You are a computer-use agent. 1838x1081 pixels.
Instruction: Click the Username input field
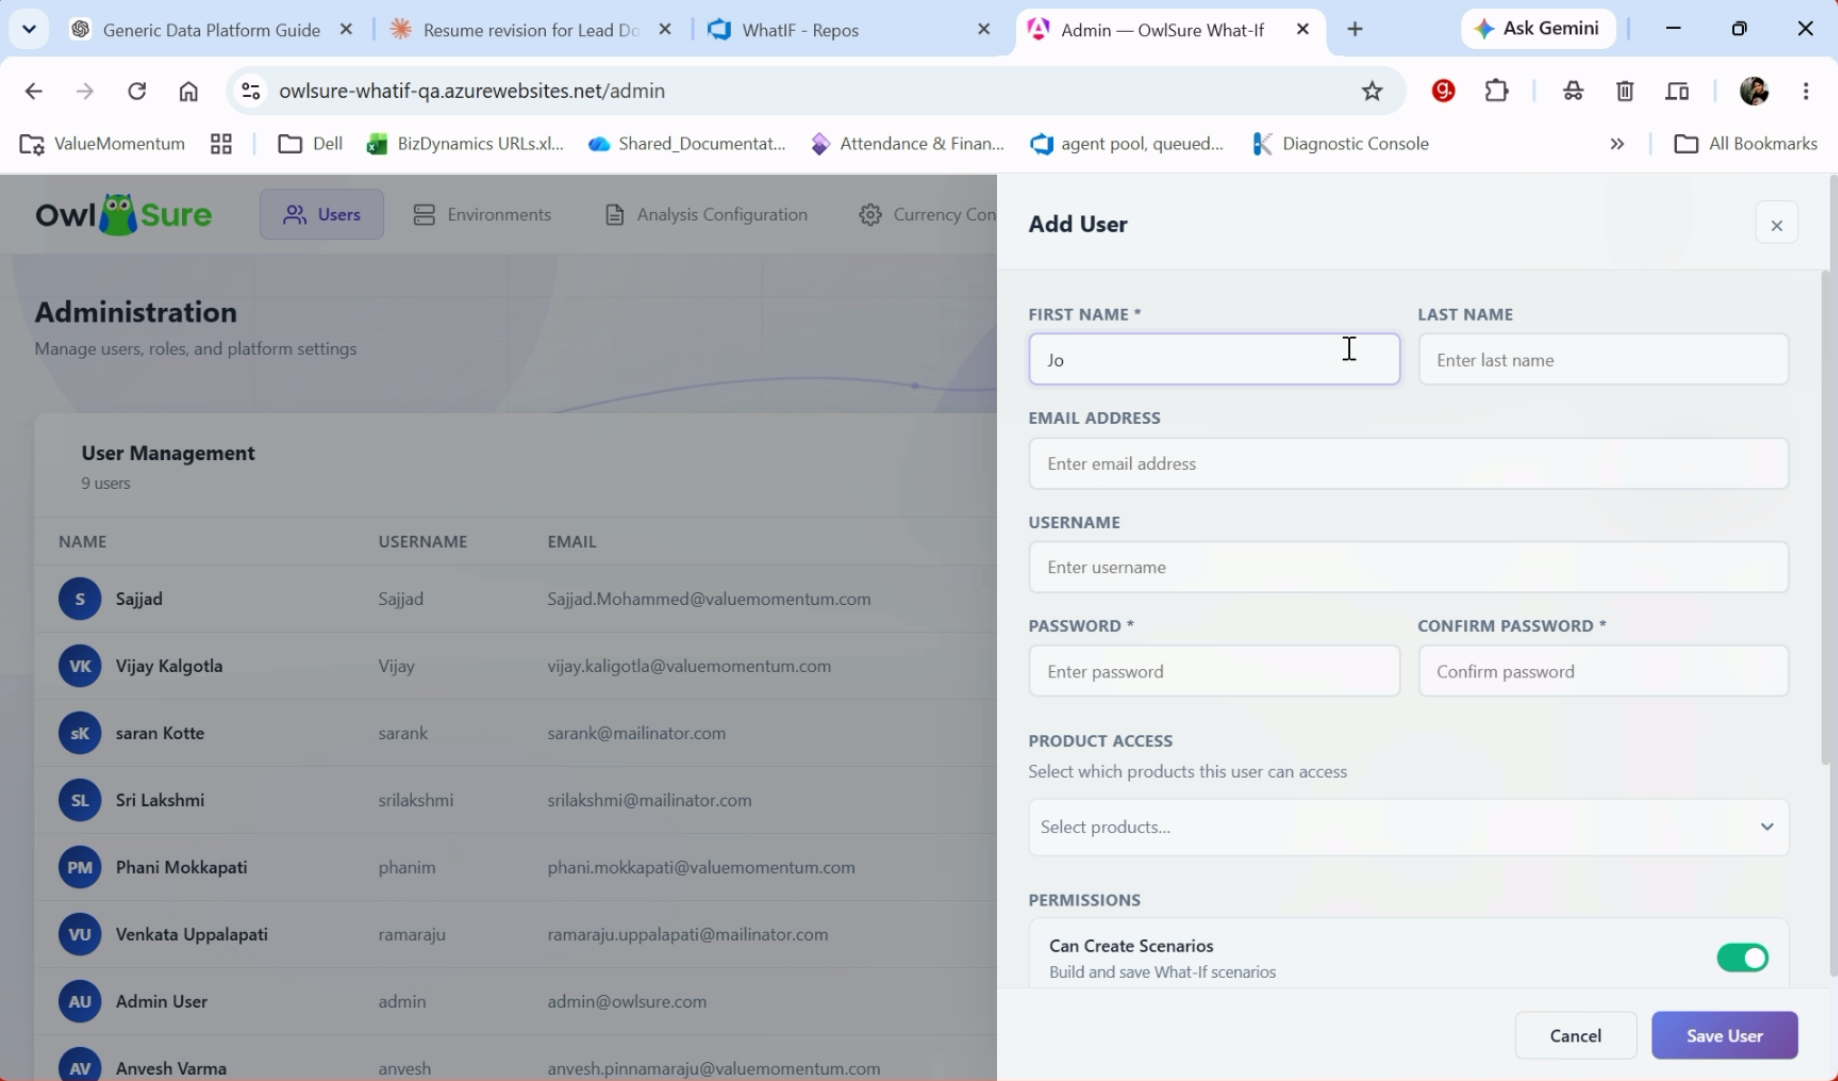[x=1408, y=567]
